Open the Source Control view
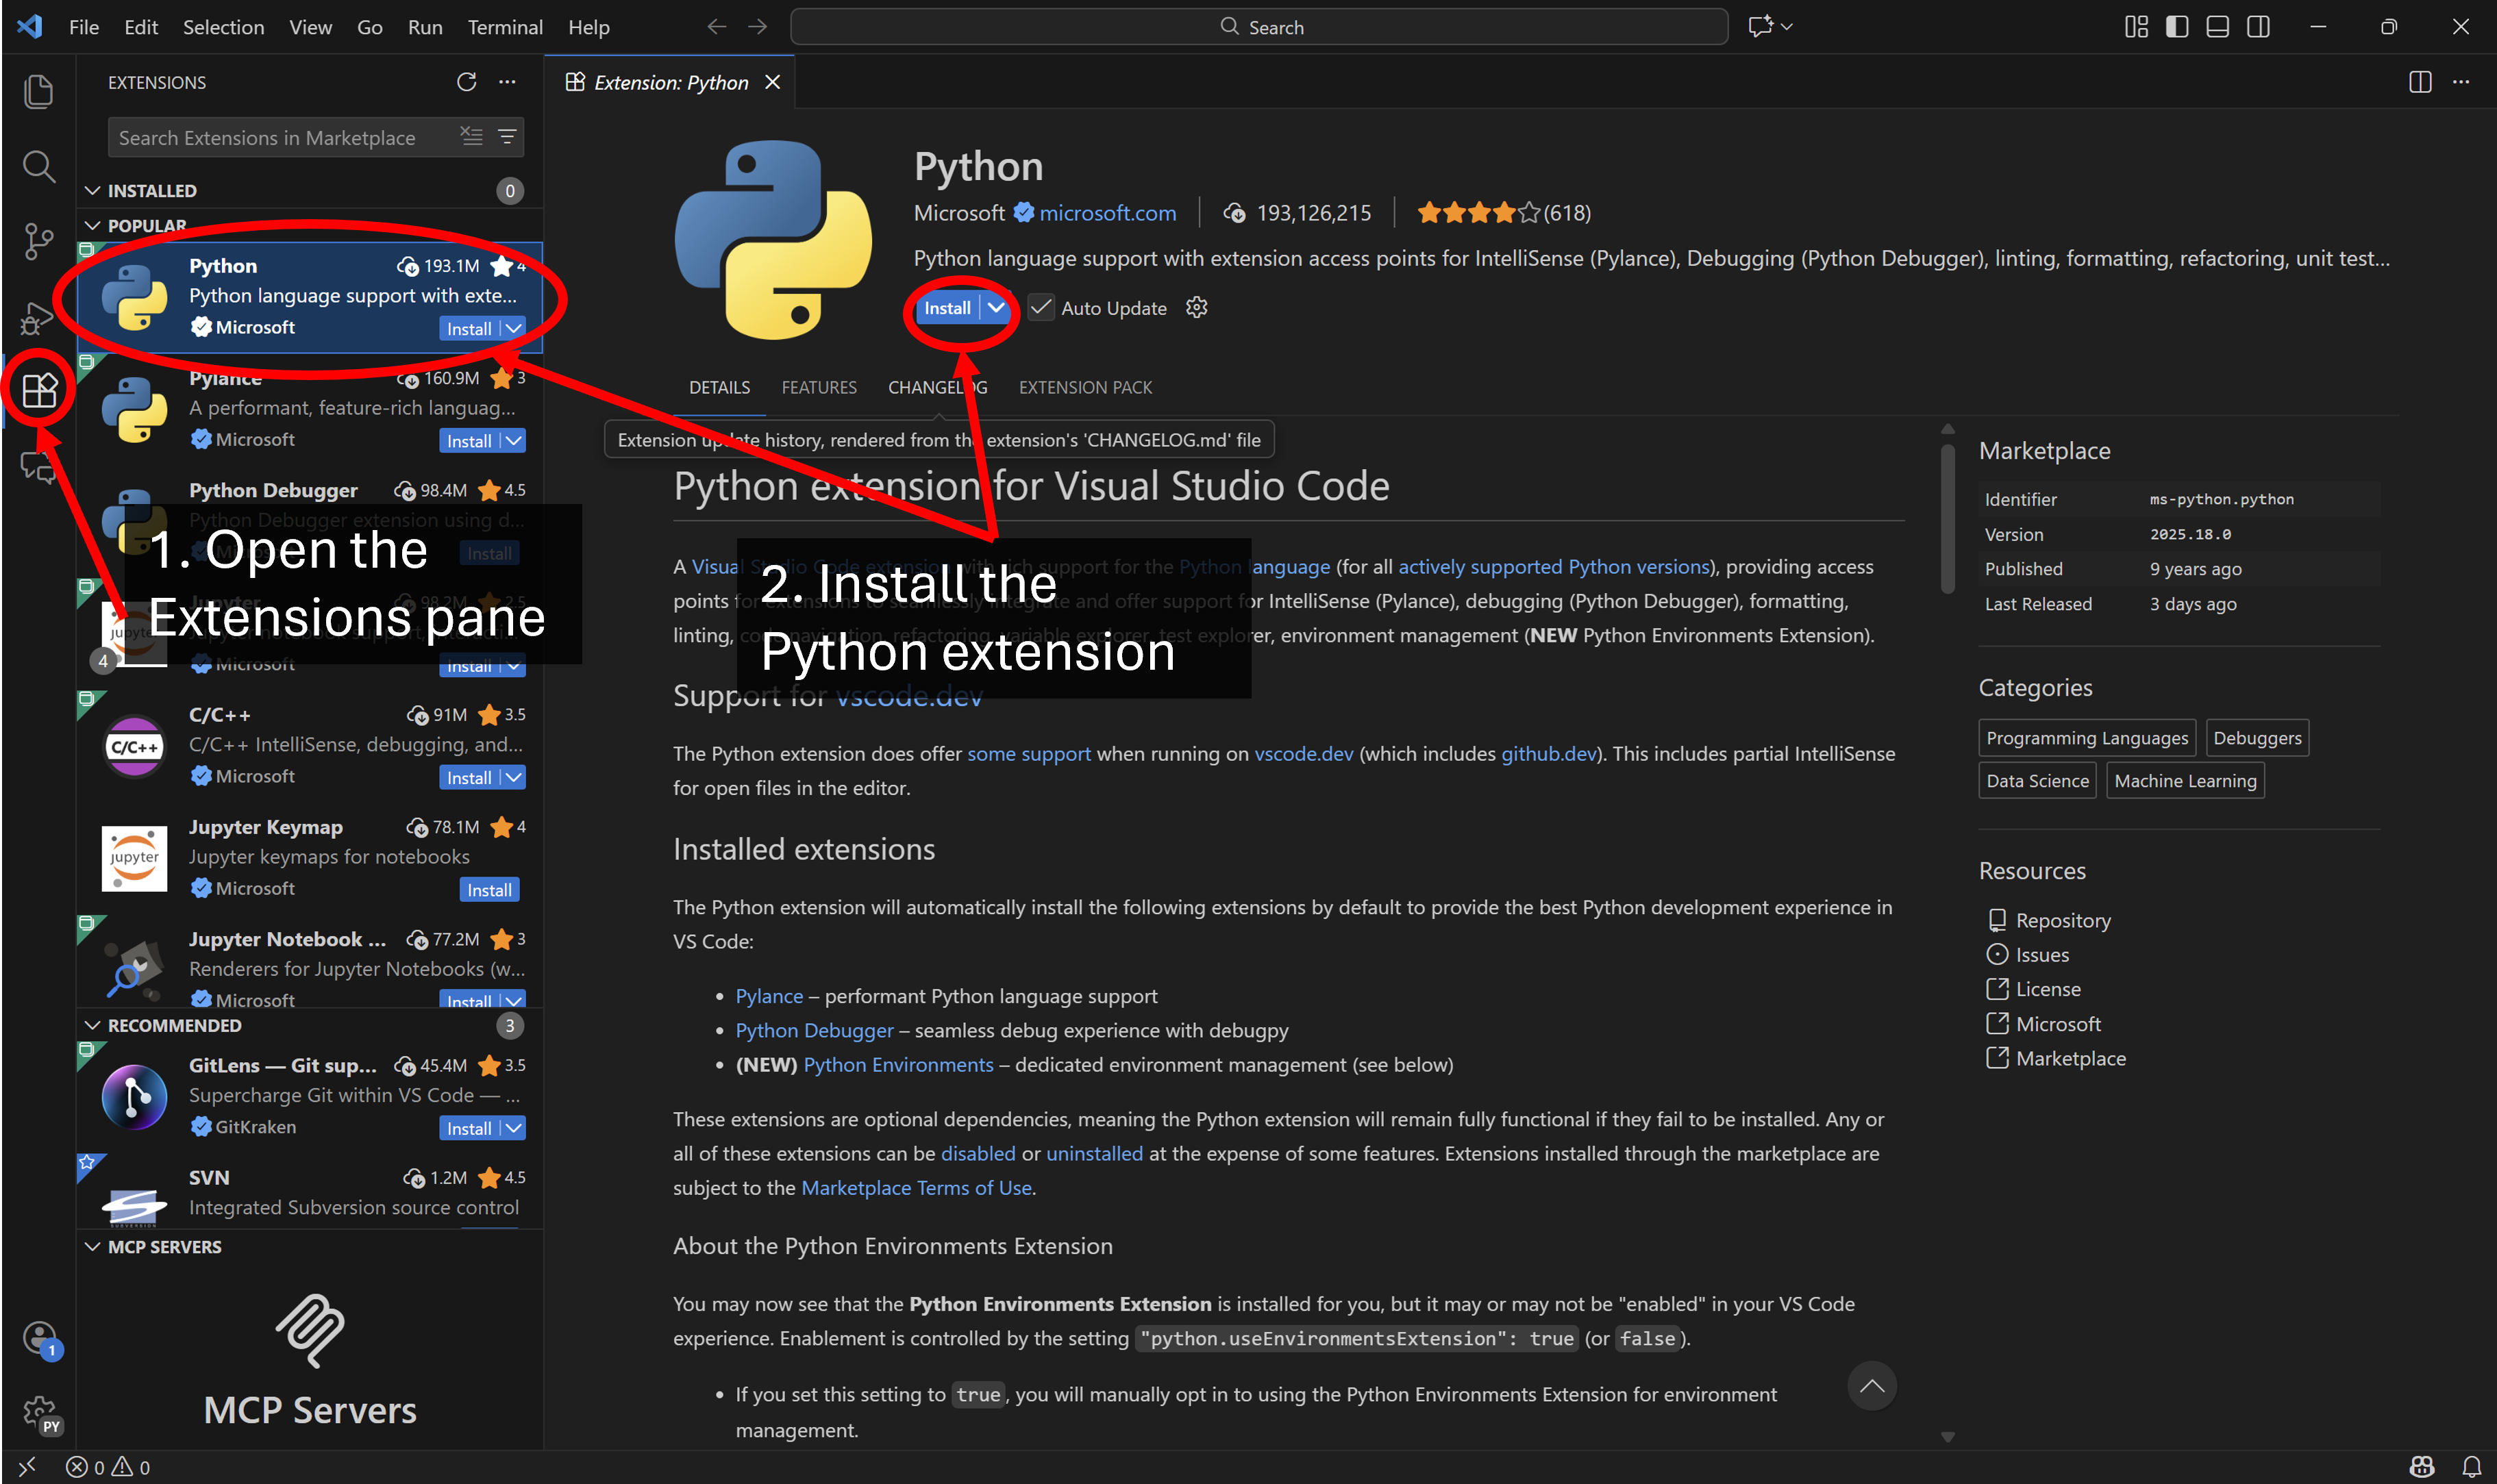Screen dimensions: 2497x1484 tap(38, 241)
